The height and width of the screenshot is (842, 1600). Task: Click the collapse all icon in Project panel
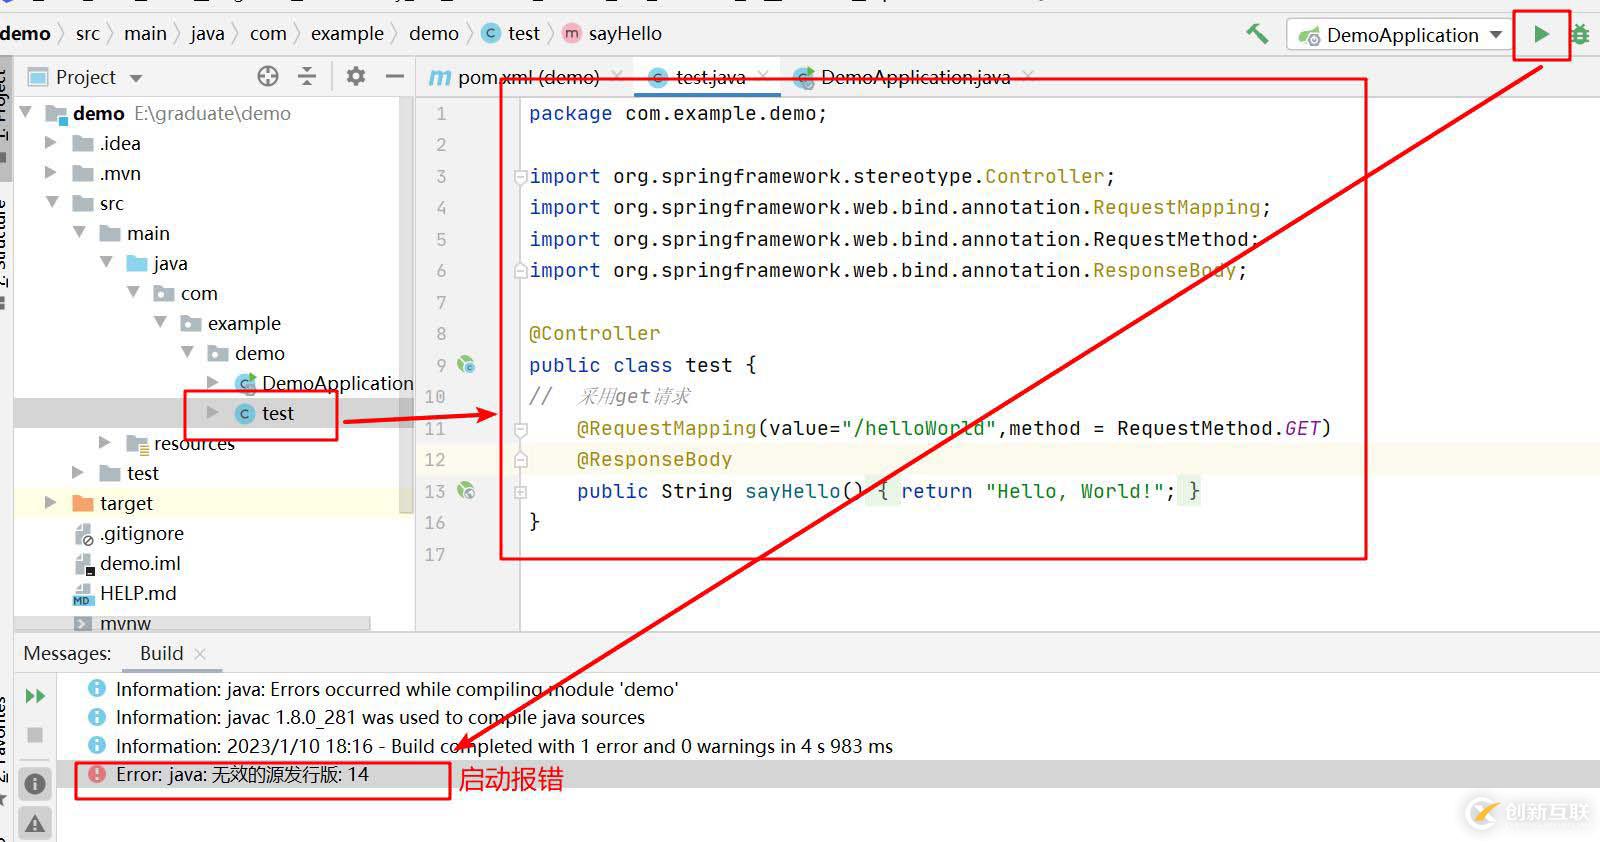(x=307, y=76)
